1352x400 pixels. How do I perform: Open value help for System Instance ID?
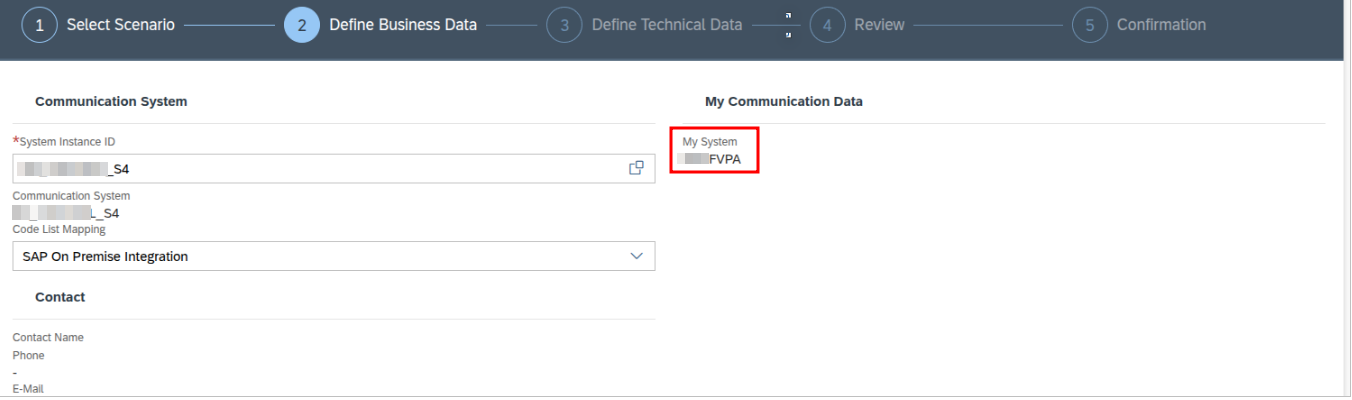(x=635, y=168)
